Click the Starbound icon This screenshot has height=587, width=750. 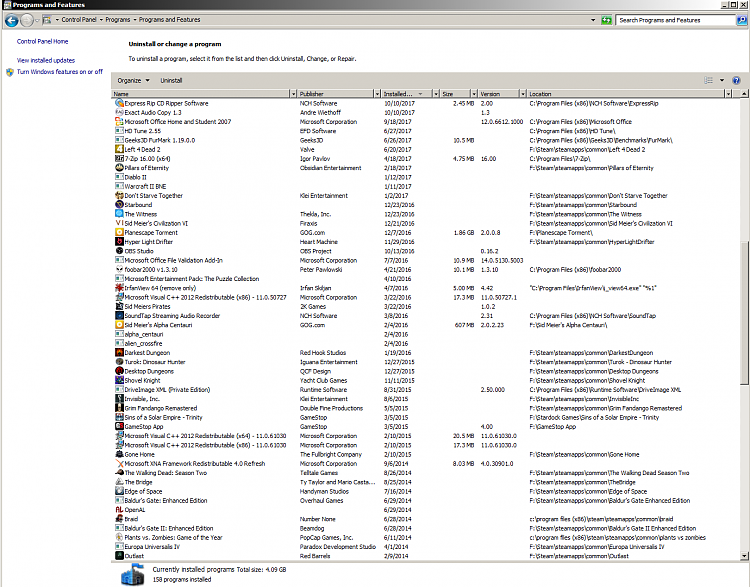point(119,204)
